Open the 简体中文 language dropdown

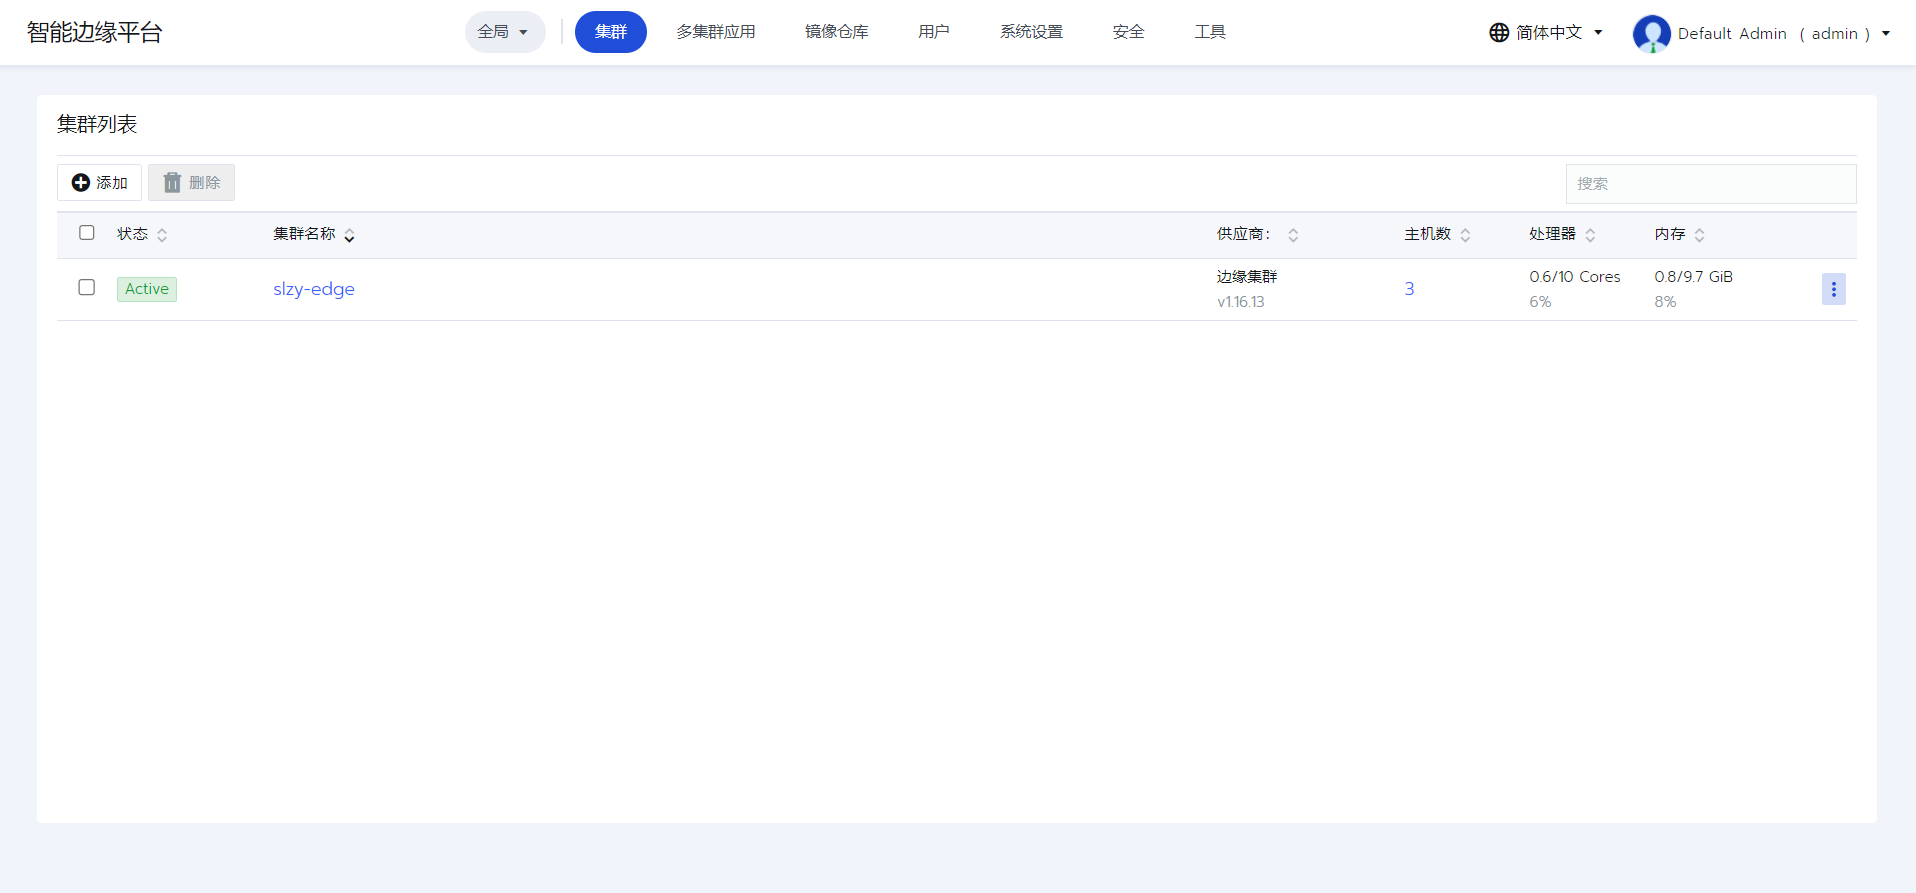coord(1558,33)
